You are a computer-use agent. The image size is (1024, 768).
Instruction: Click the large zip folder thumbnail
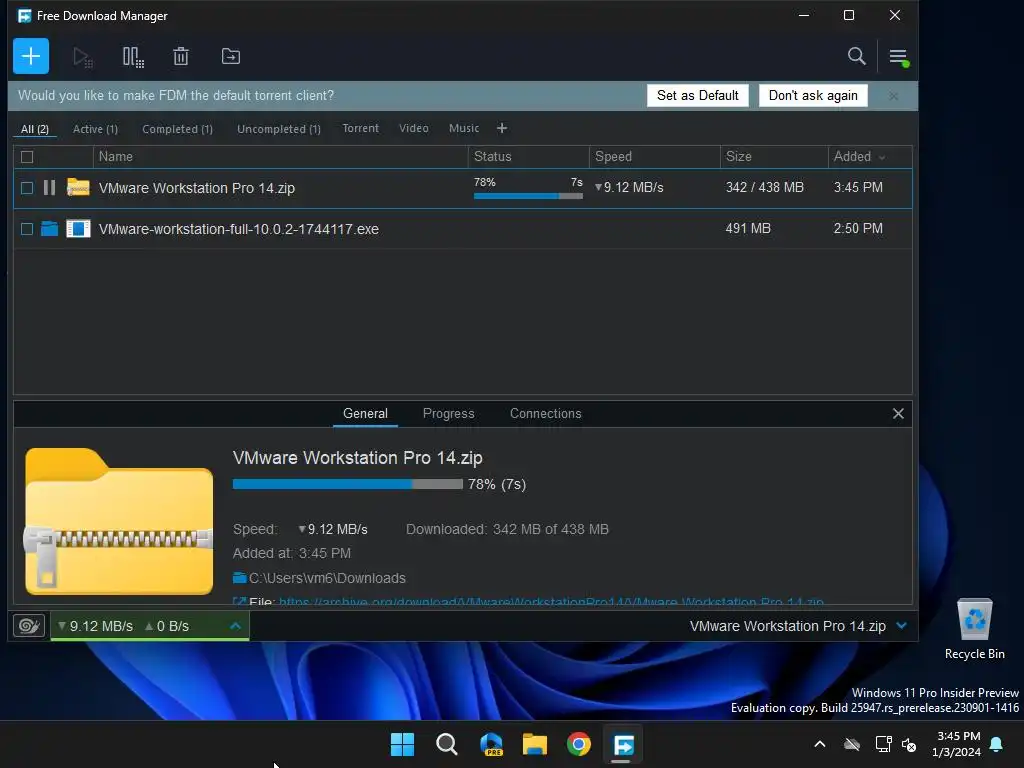click(x=119, y=521)
